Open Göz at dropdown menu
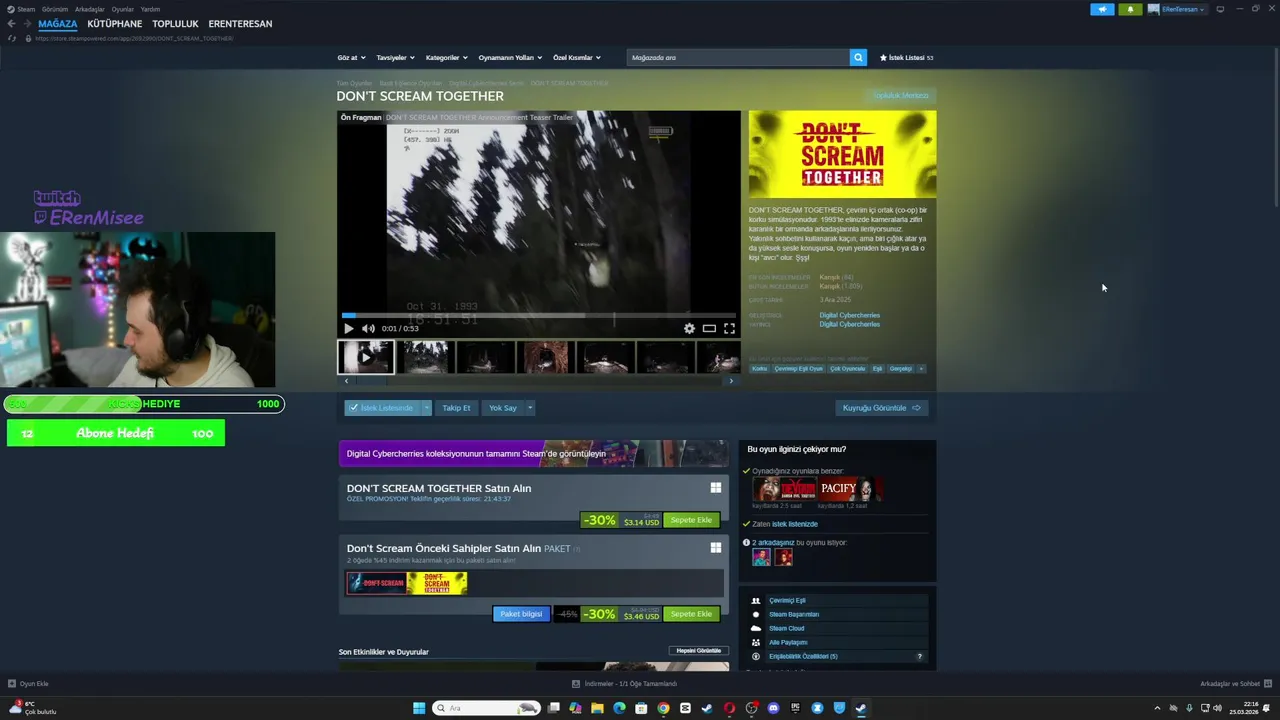The width and height of the screenshot is (1280, 720). [x=351, y=57]
